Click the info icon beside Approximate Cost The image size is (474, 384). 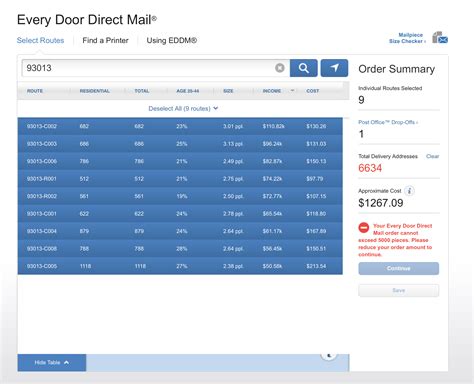[x=409, y=191]
